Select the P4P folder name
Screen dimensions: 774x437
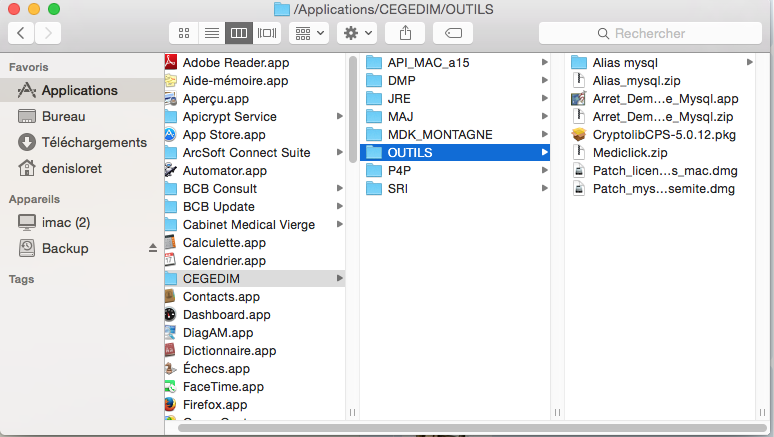click(x=399, y=170)
